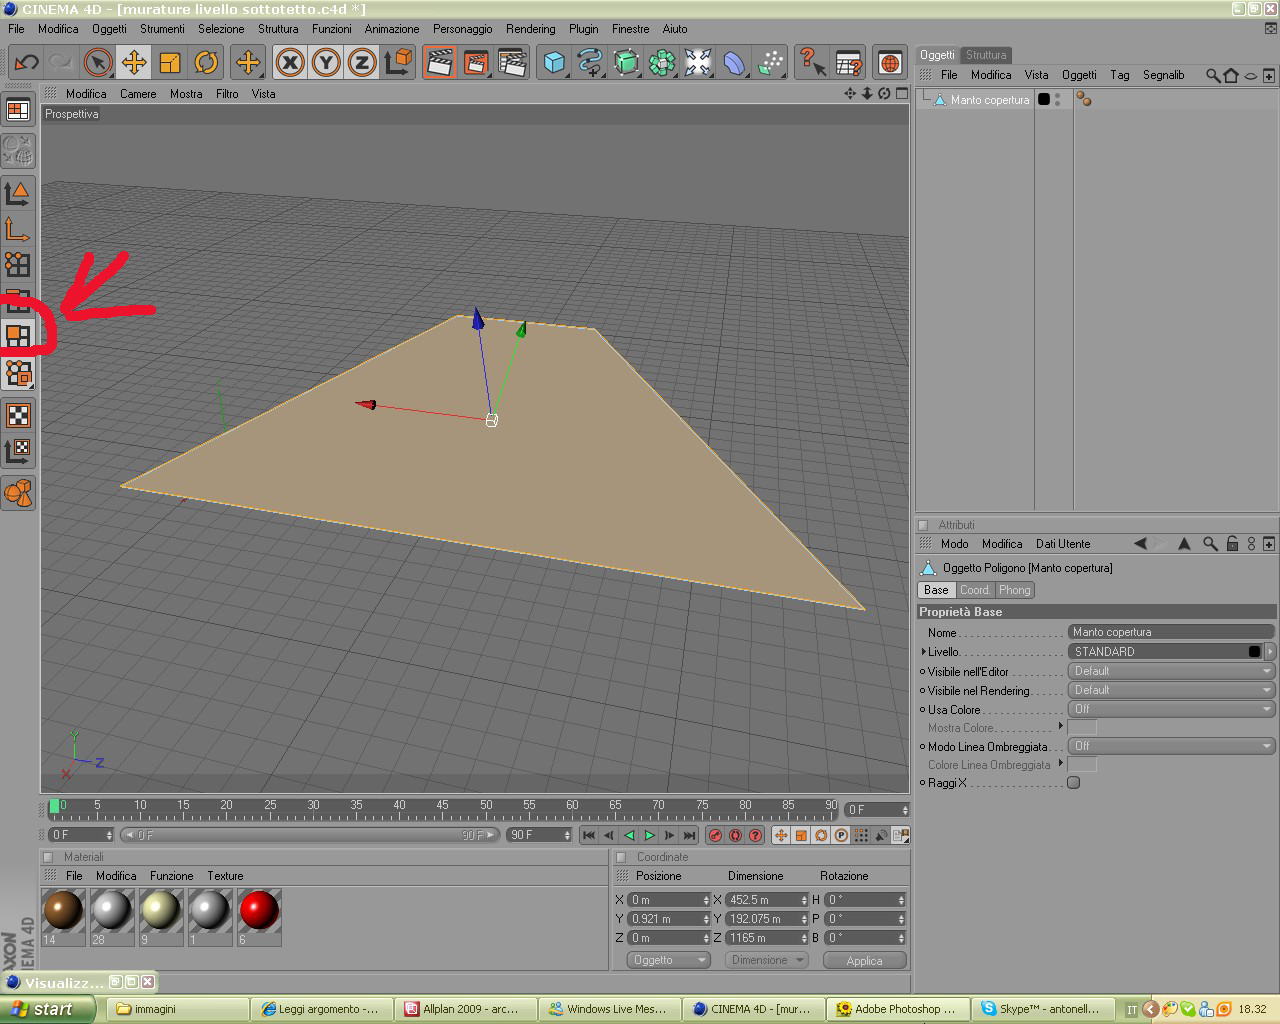Image resolution: width=1280 pixels, height=1024 pixels.
Task: Add a Cube primitive object
Action: tap(554, 63)
